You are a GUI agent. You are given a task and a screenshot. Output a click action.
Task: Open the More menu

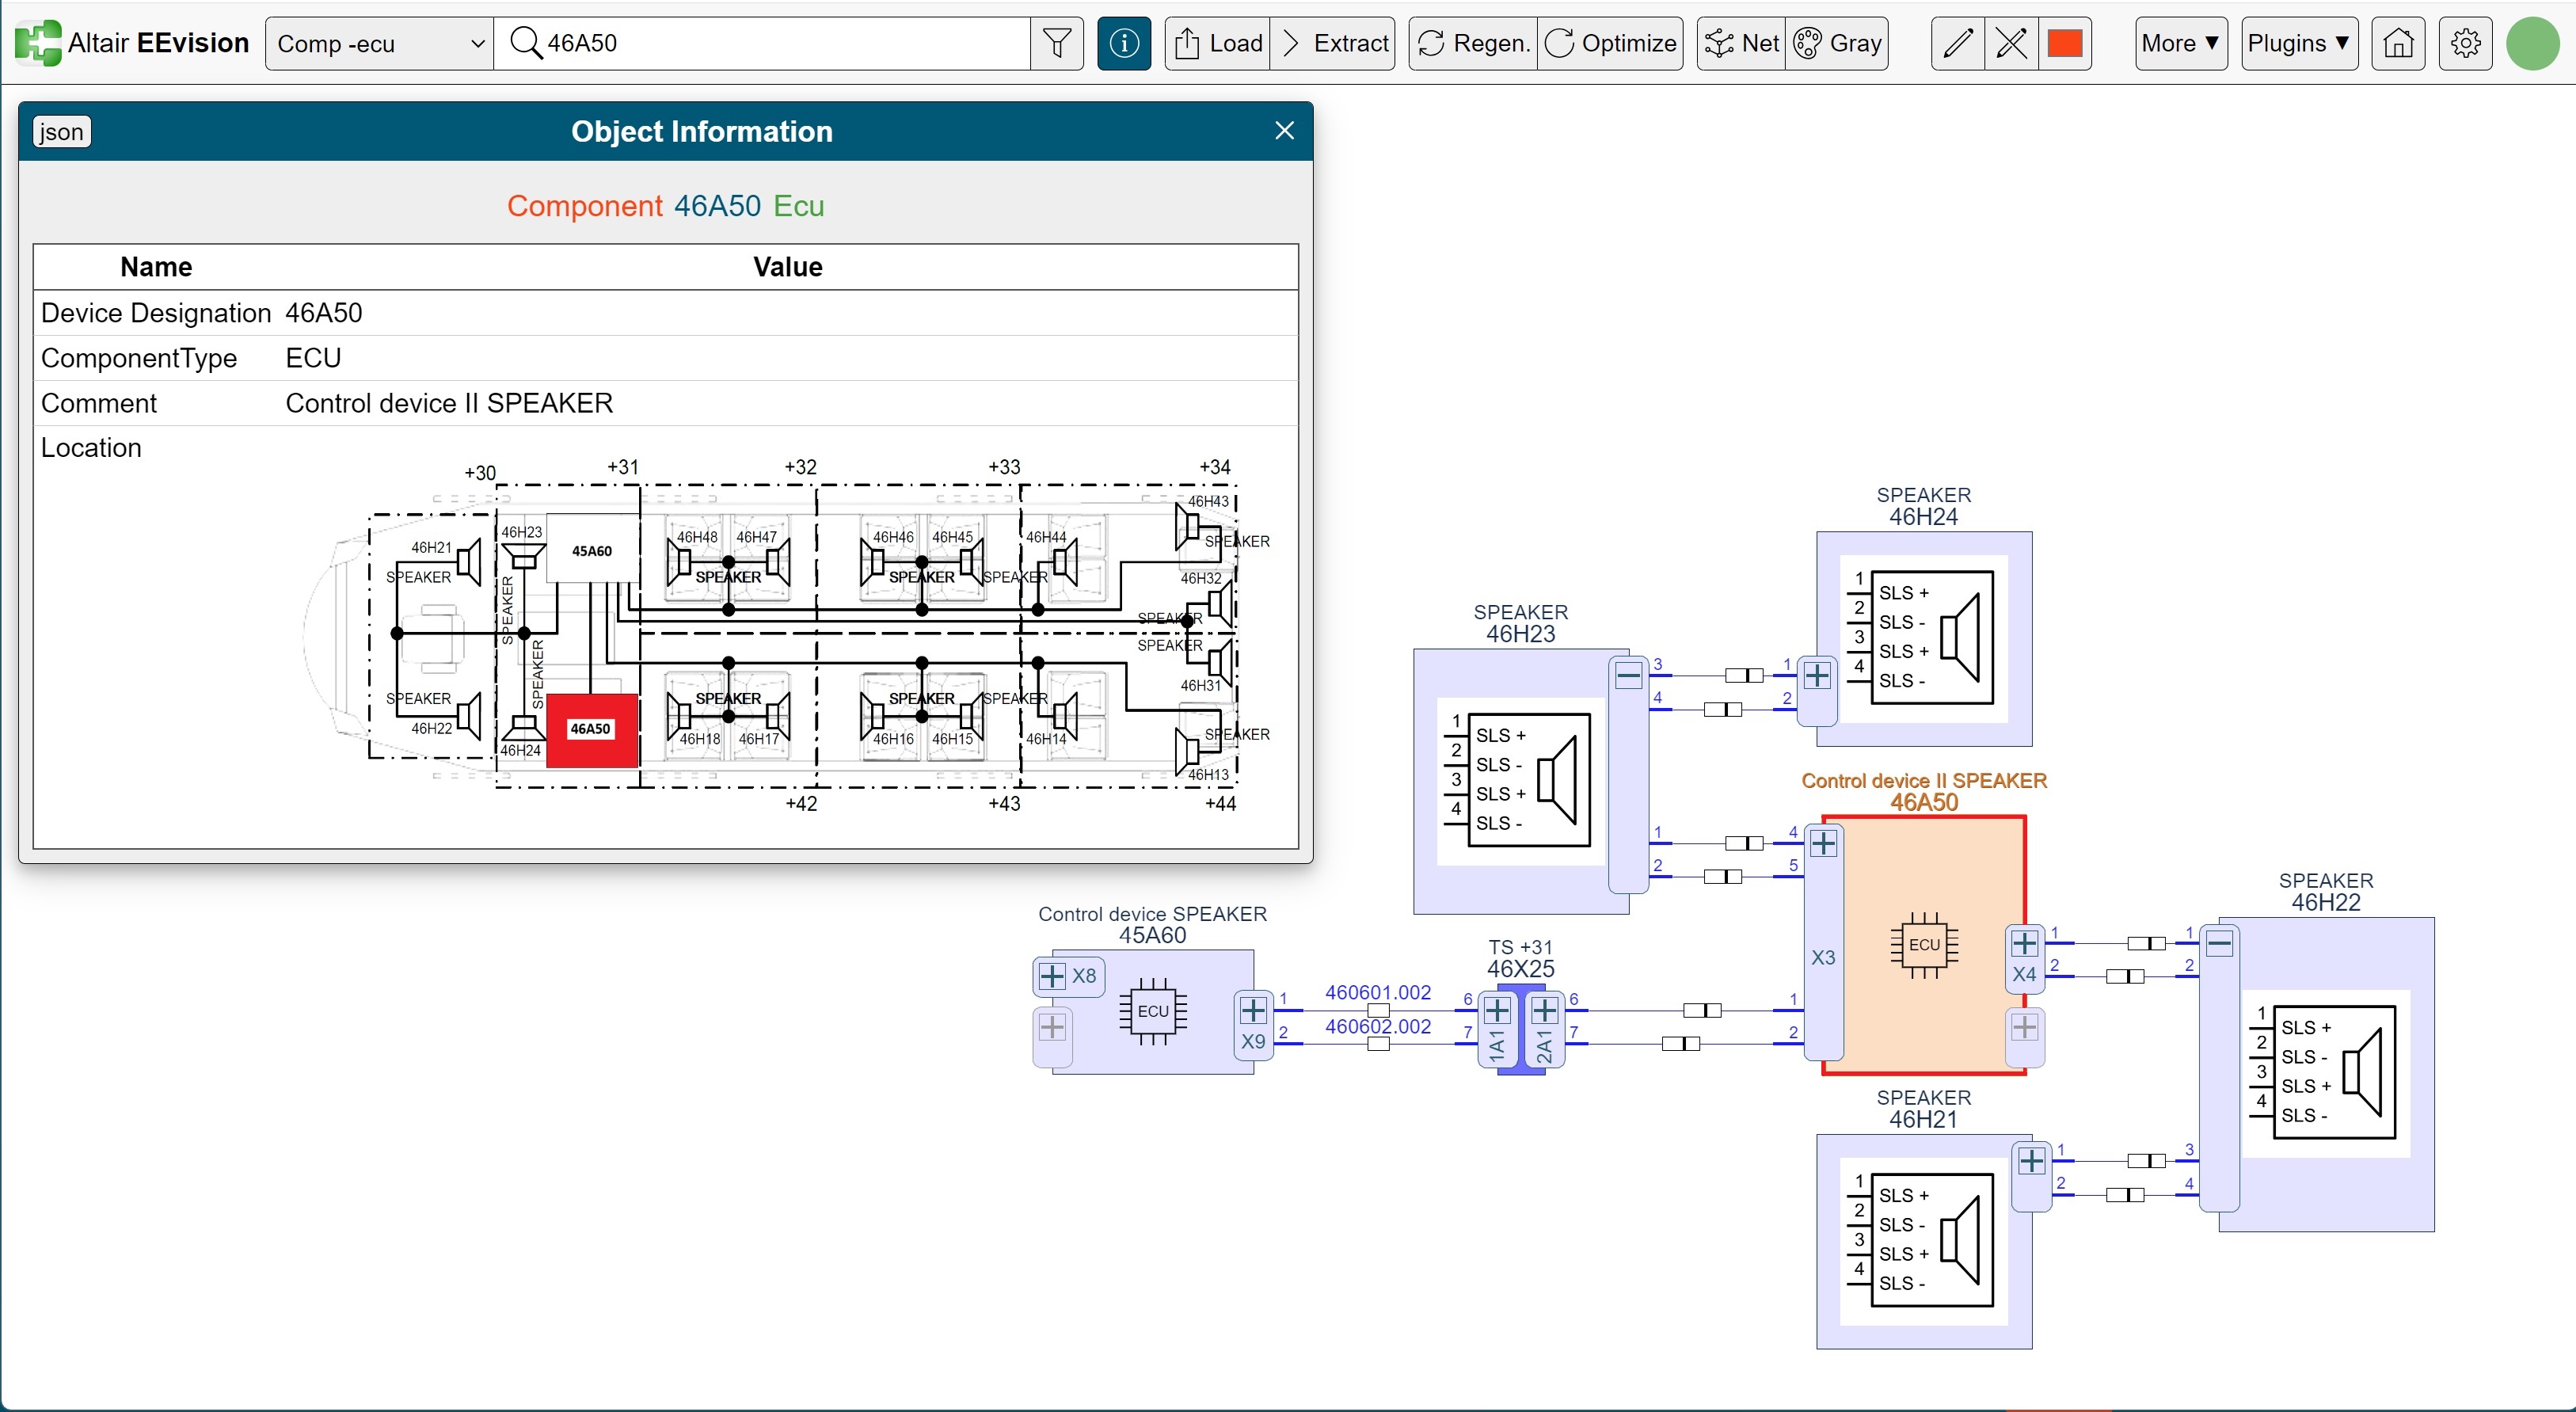[x=2180, y=43]
